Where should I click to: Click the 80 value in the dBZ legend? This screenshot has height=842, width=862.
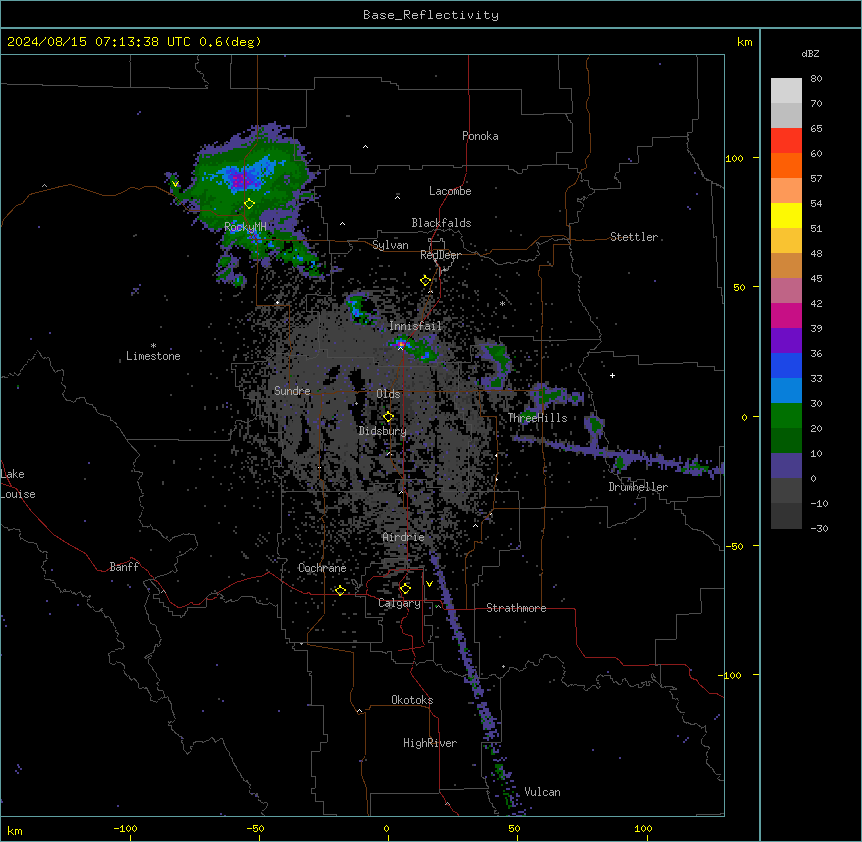pos(816,79)
